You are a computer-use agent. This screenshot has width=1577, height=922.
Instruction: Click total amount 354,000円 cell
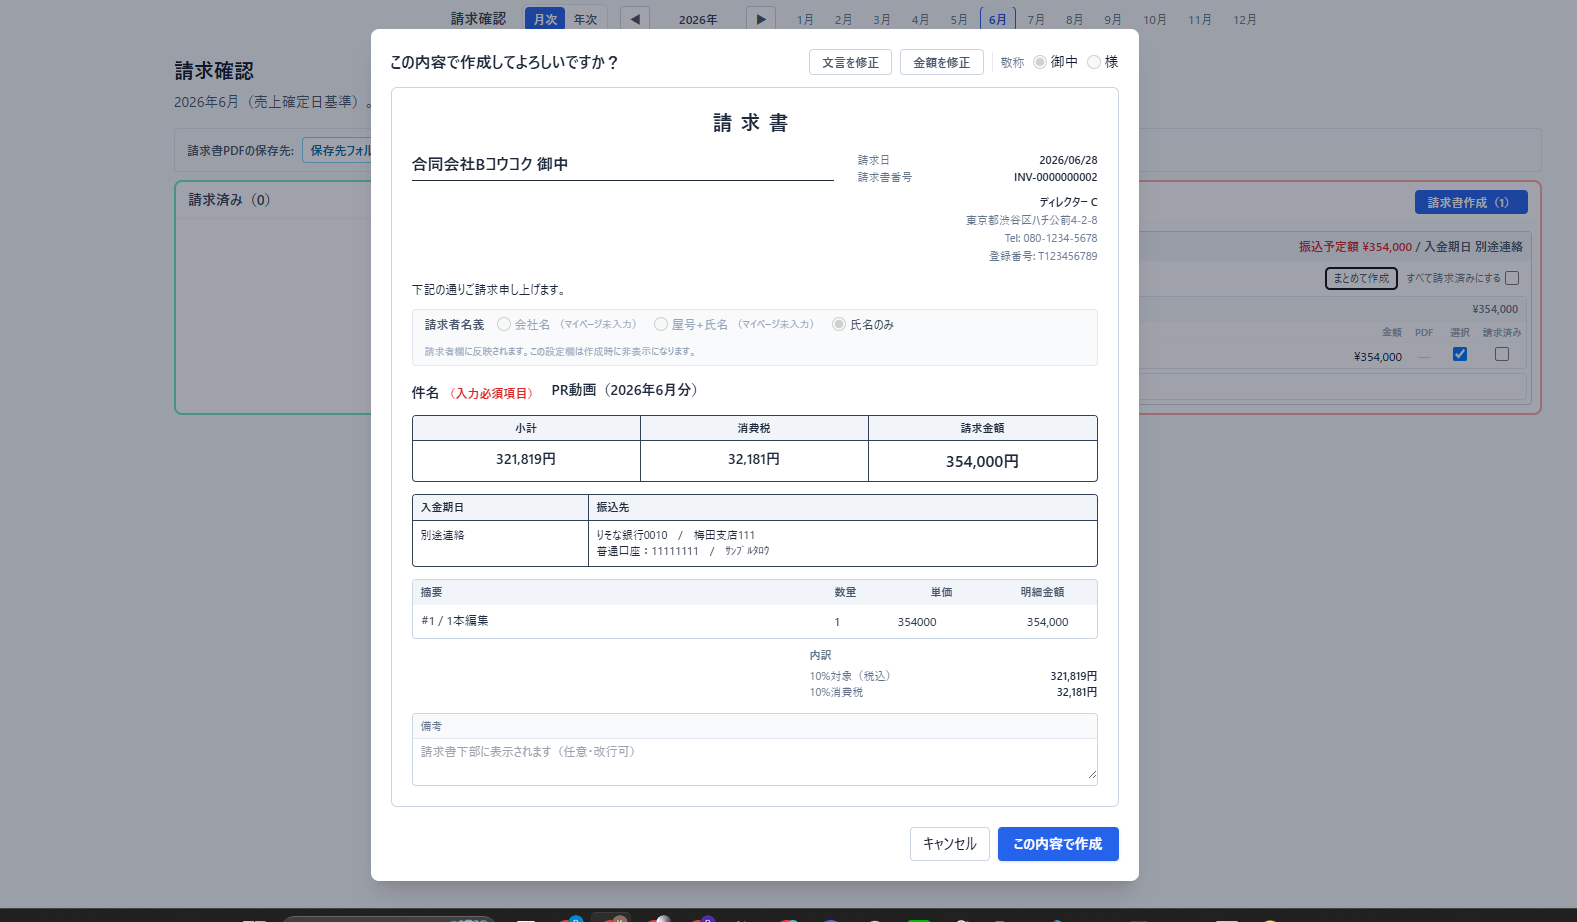pos(983,461)
